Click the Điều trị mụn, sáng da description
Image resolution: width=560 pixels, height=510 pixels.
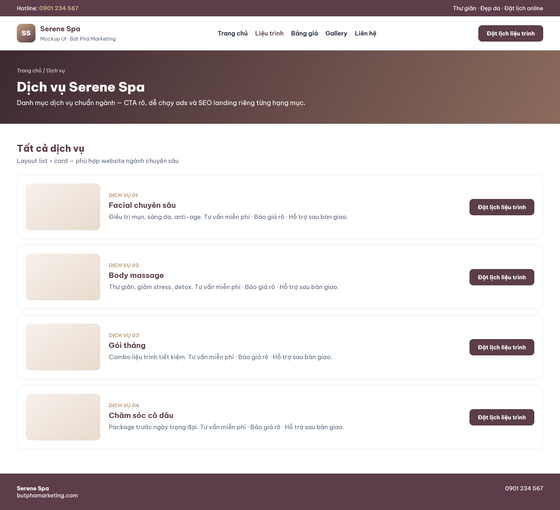228,217
